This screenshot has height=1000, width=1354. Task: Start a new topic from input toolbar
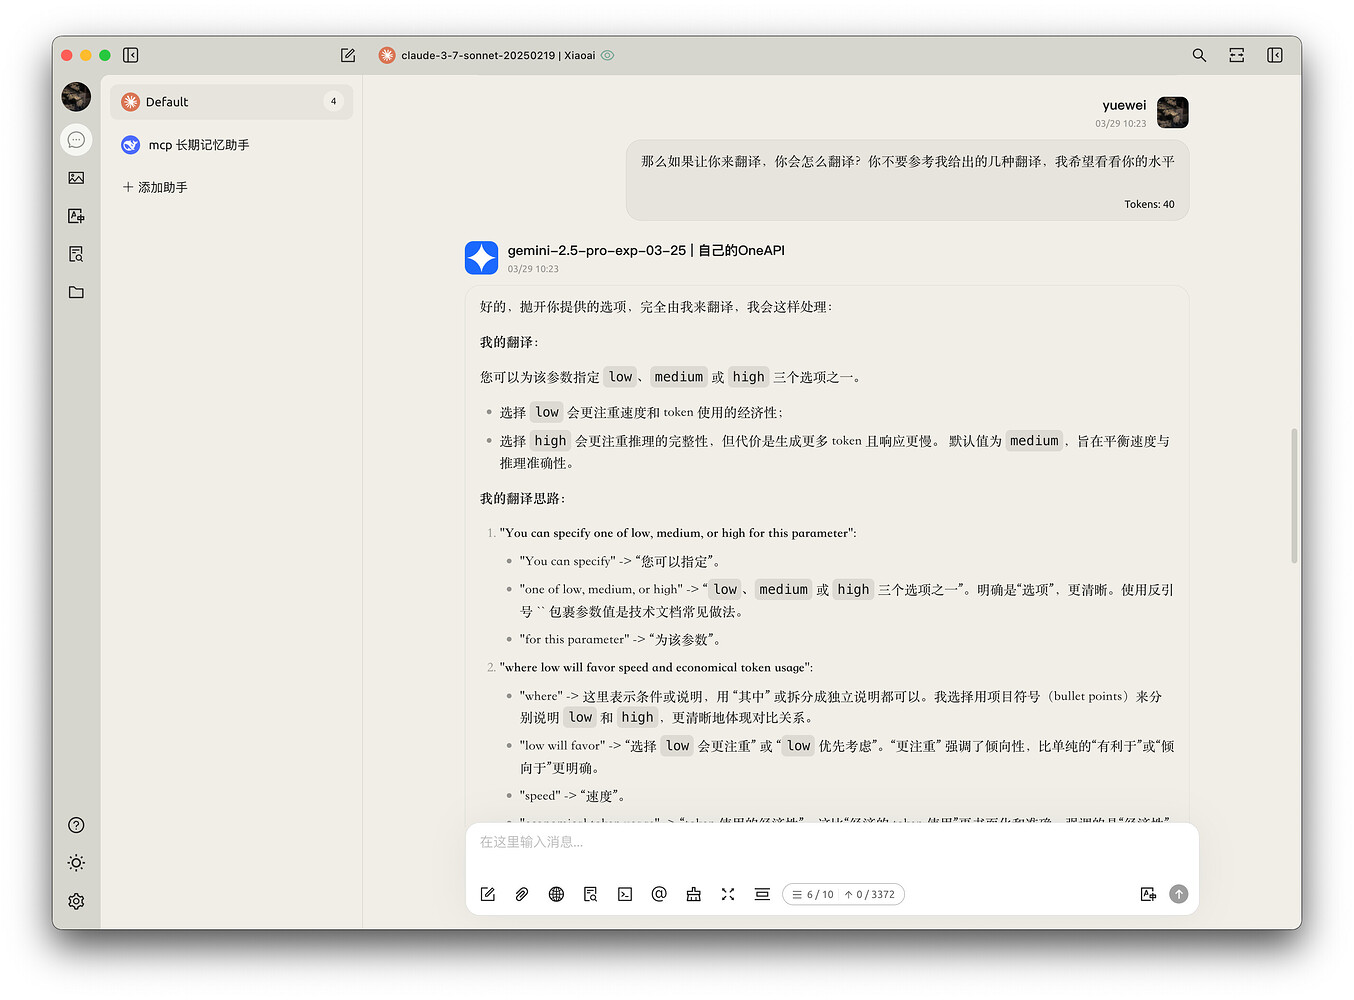pos(488,894)
